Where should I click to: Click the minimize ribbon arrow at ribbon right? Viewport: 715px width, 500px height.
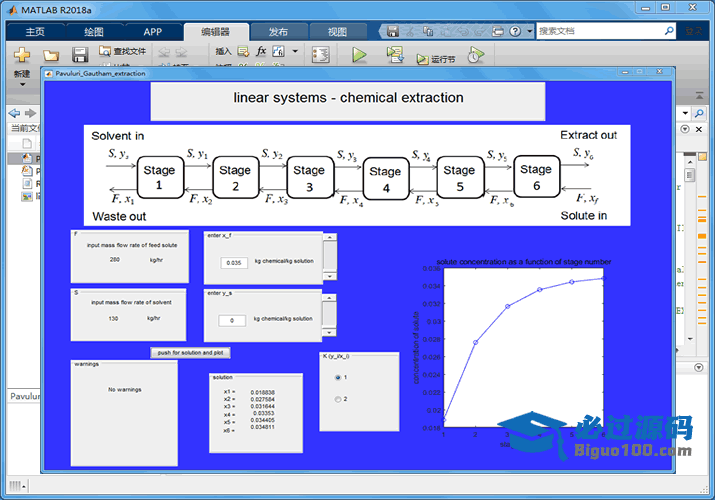(699, 95)
